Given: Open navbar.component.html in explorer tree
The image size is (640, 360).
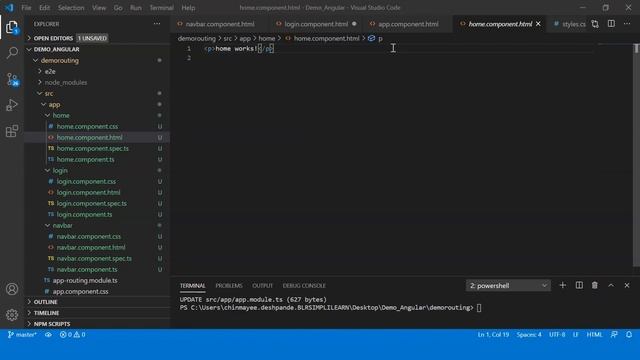Looking at the screenshot, I should tap(97, 247).
